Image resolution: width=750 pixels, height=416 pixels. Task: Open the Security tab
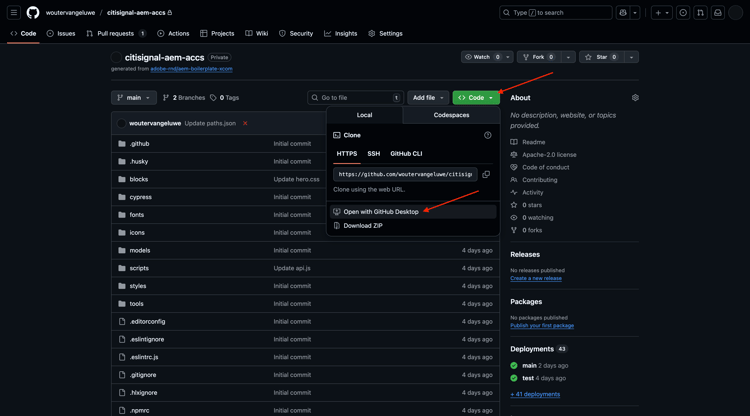(296, 33)
